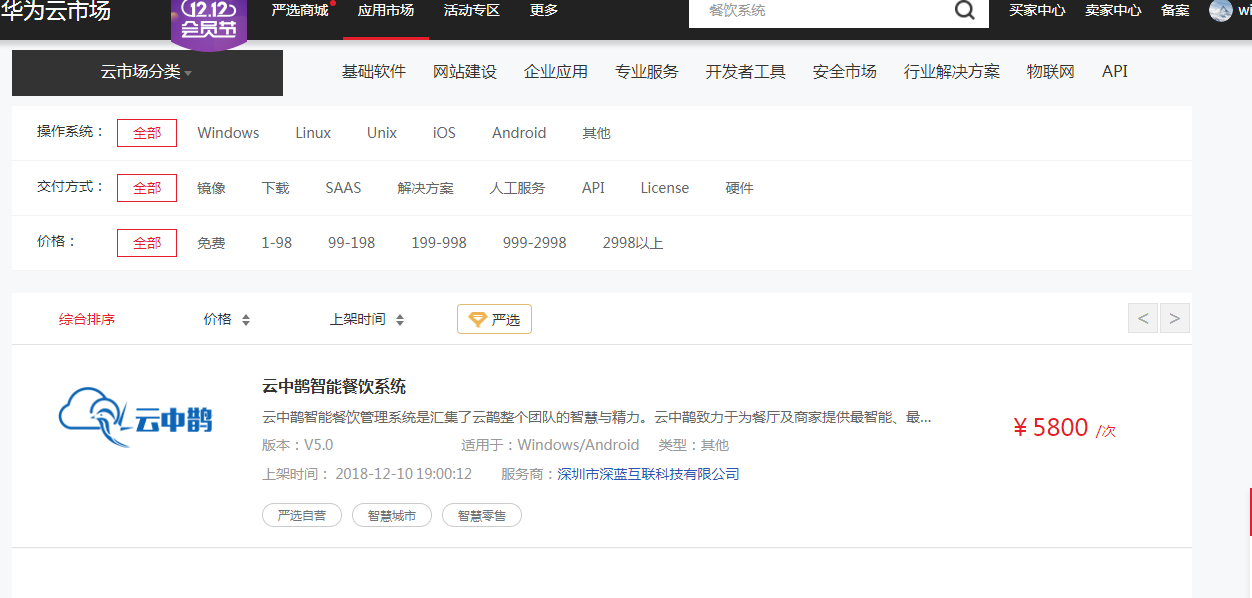
Task: Click the 智慧城市 tag
Action: pos(391,516)
